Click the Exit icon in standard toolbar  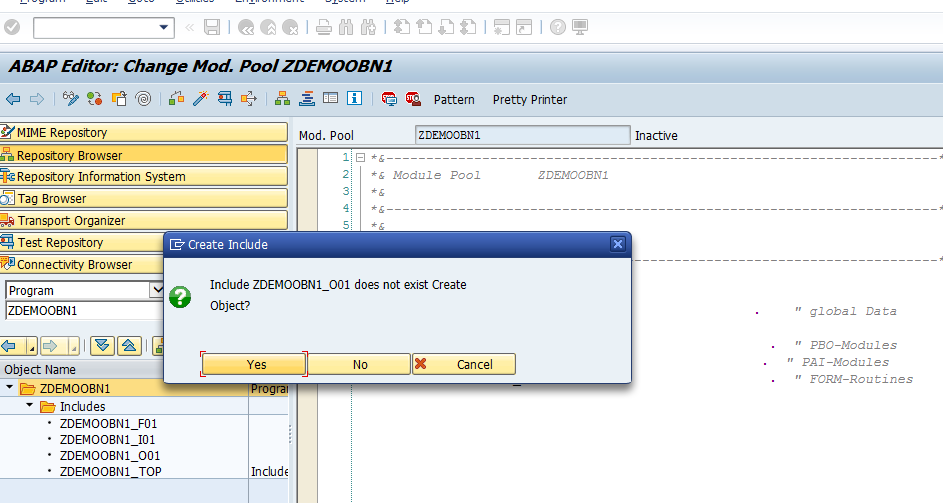[268, 27]
